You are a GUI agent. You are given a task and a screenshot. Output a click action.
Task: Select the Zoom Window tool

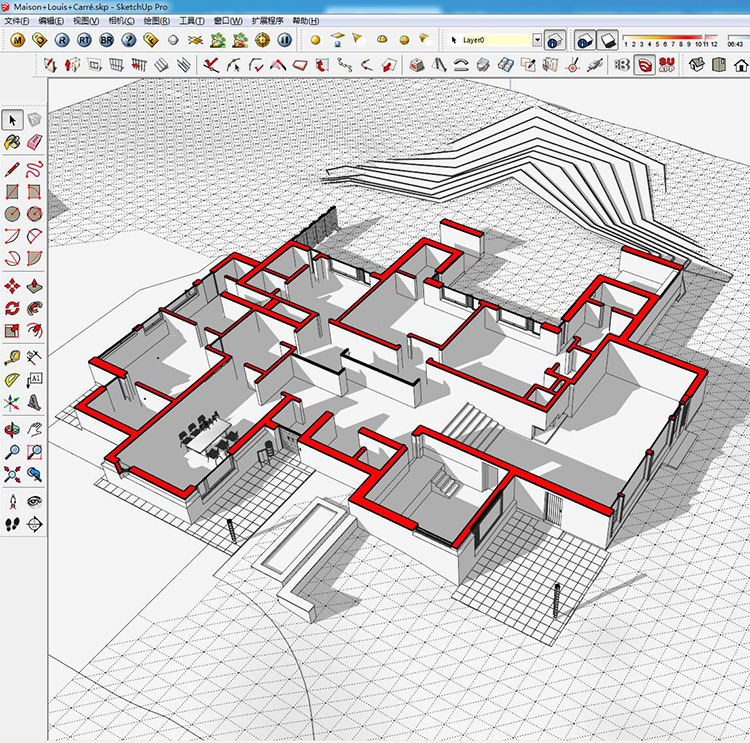click(x=34, y=452)
